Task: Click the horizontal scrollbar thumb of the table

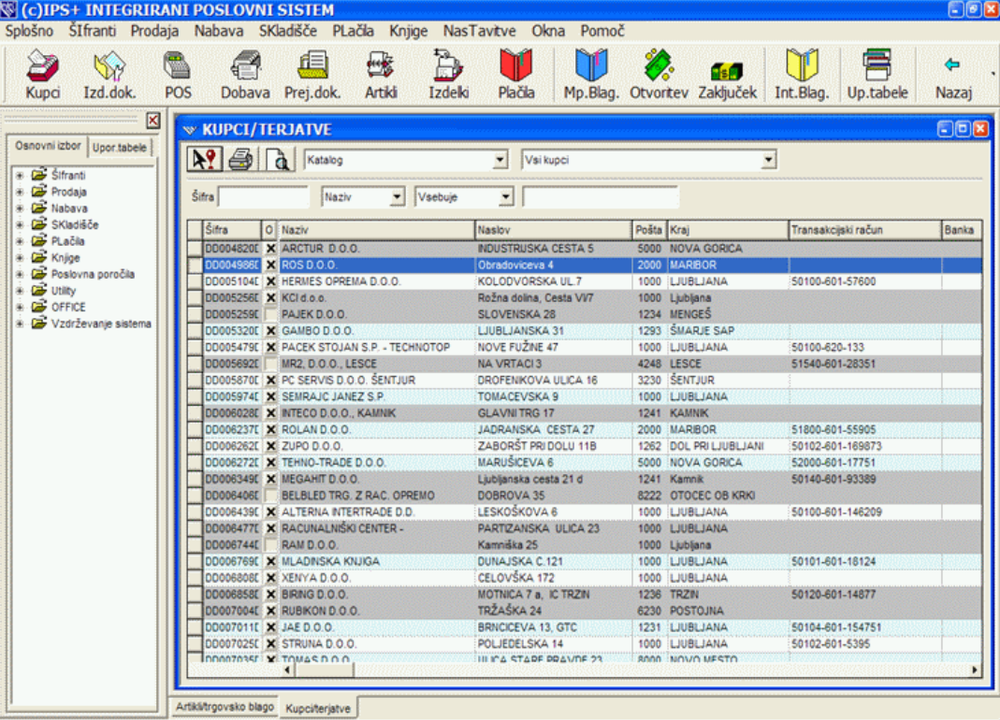Action: [324, 670]
